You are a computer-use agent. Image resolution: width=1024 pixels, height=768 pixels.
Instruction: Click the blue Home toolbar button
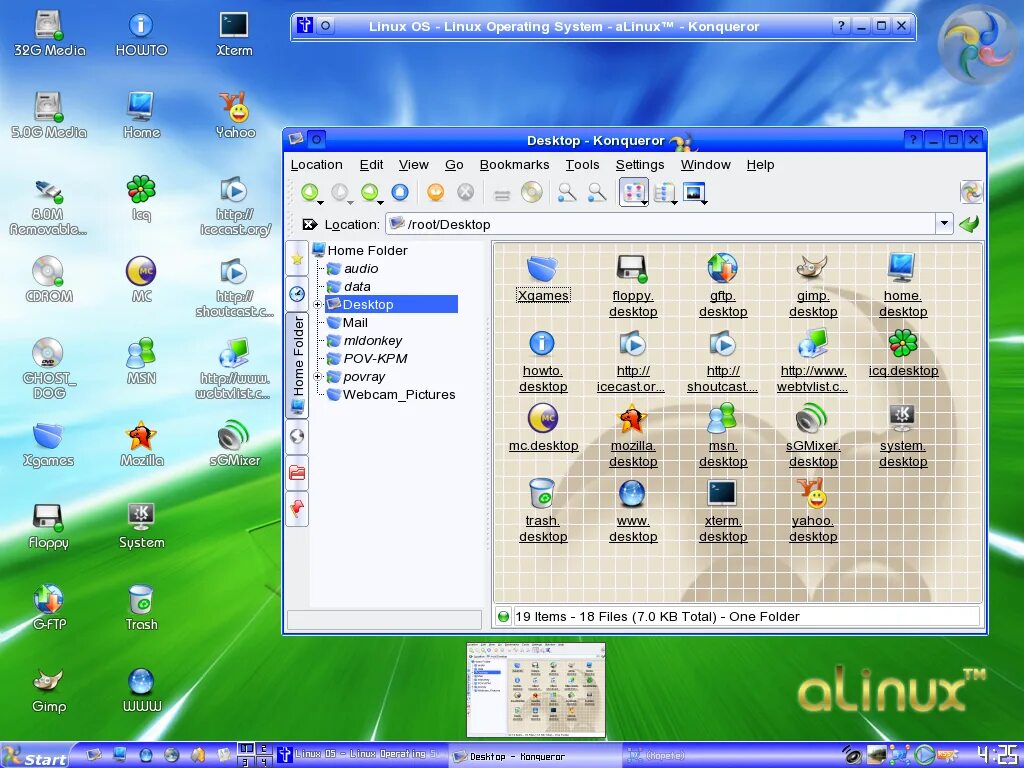pos(400,192)
